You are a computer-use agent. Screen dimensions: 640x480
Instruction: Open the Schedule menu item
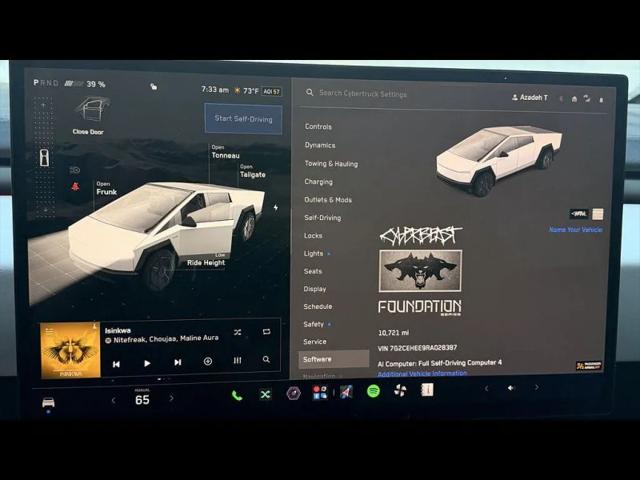tap(318, 306)
